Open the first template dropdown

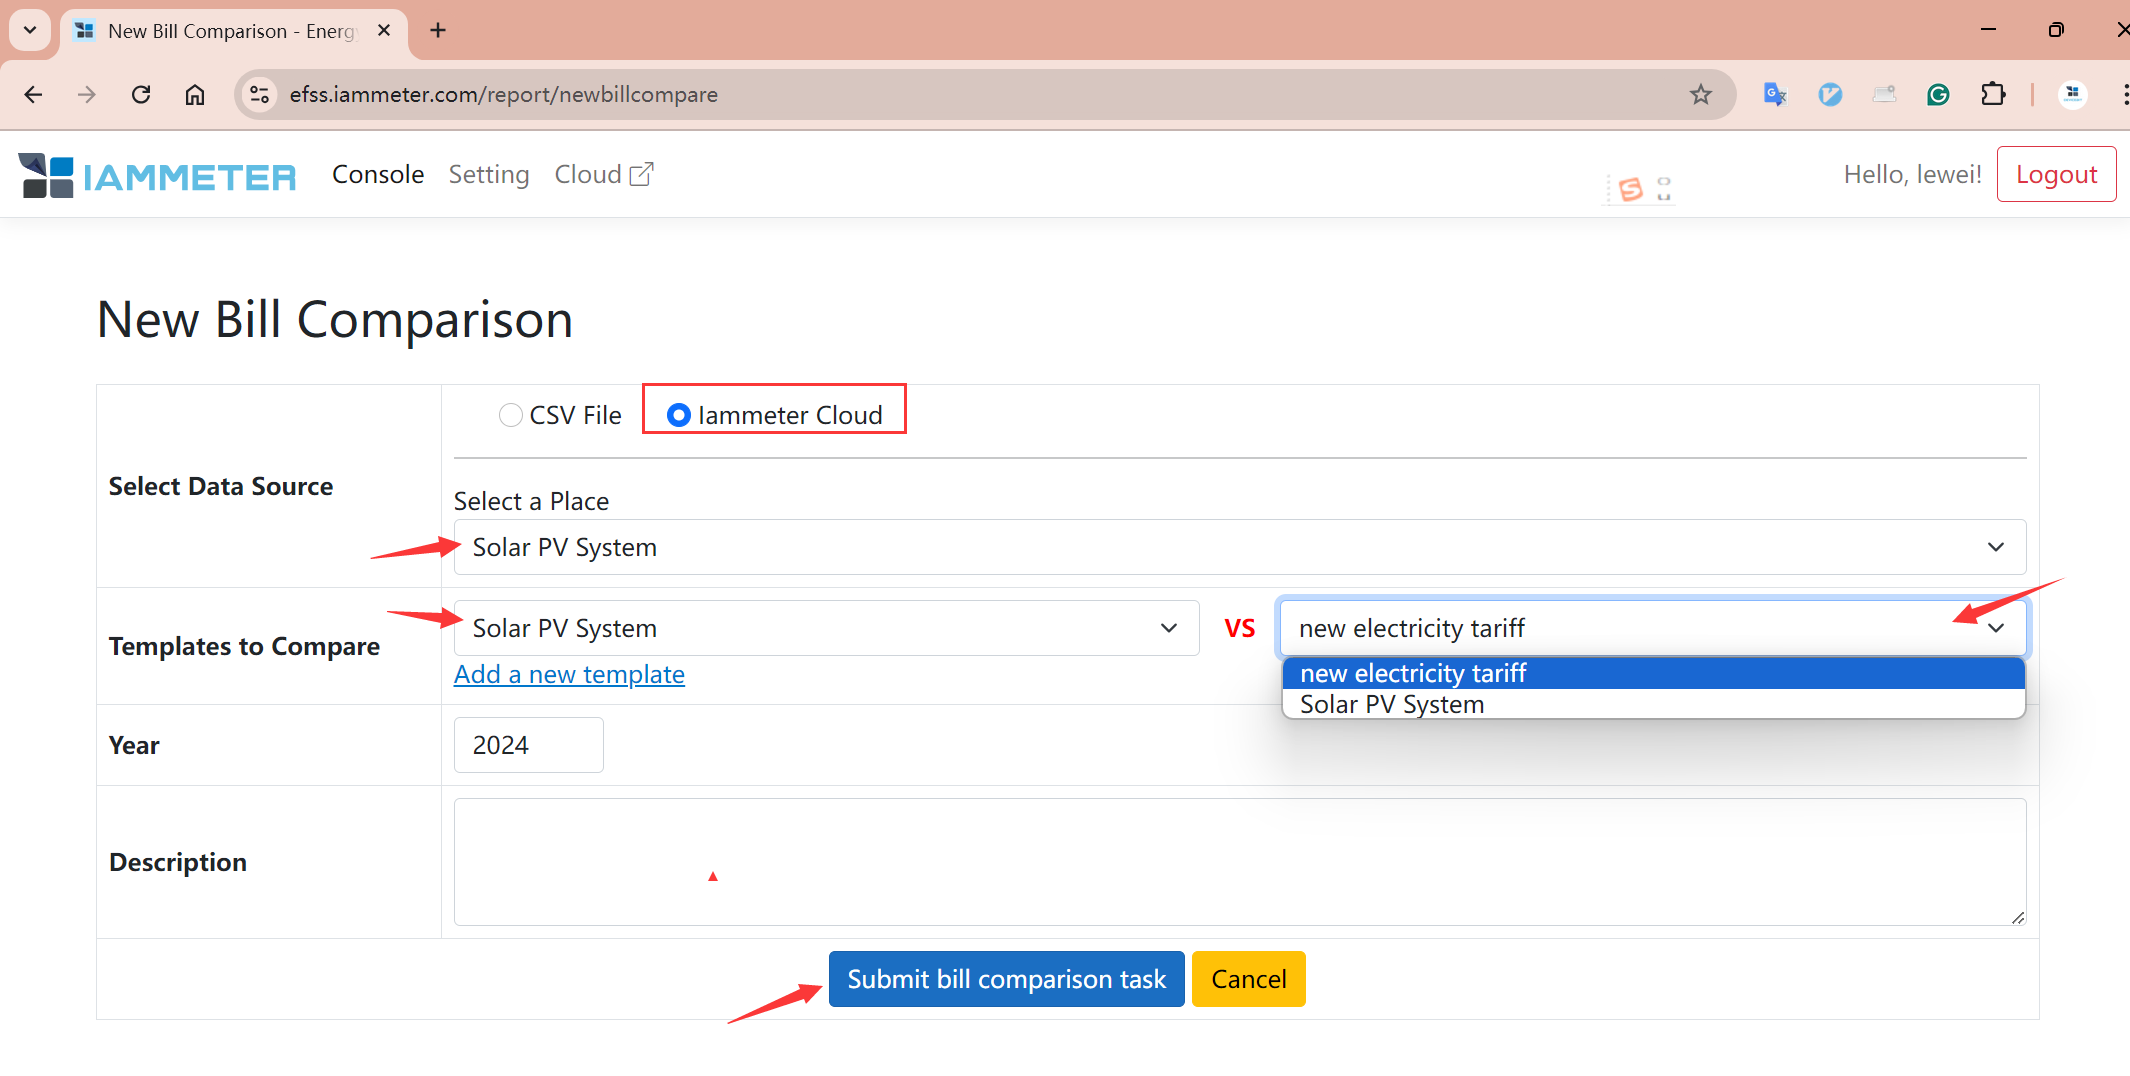(826, 628)
